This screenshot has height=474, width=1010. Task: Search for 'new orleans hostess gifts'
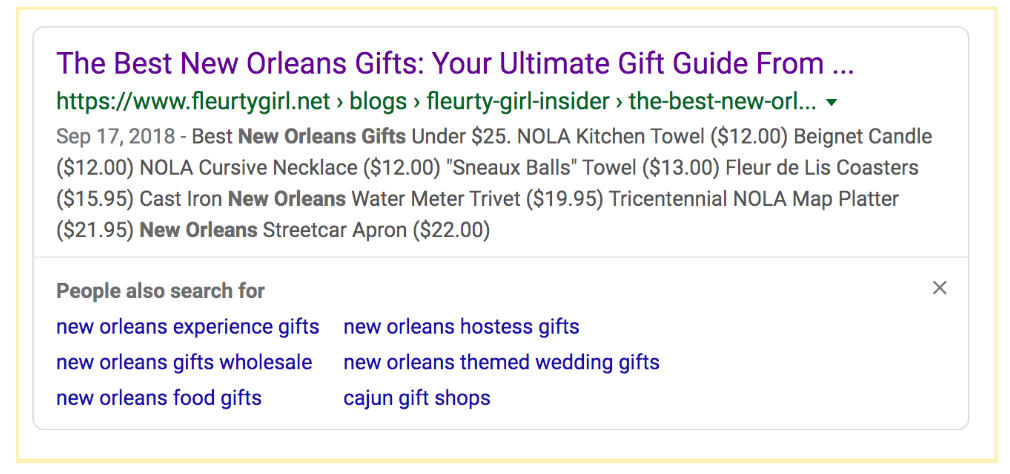(x=461, y=327)
